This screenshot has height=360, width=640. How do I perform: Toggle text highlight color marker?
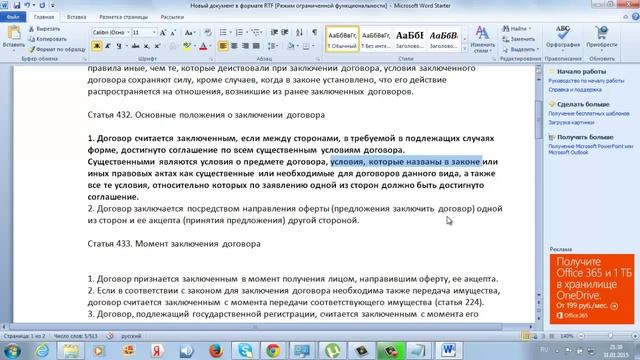[187, 46]
